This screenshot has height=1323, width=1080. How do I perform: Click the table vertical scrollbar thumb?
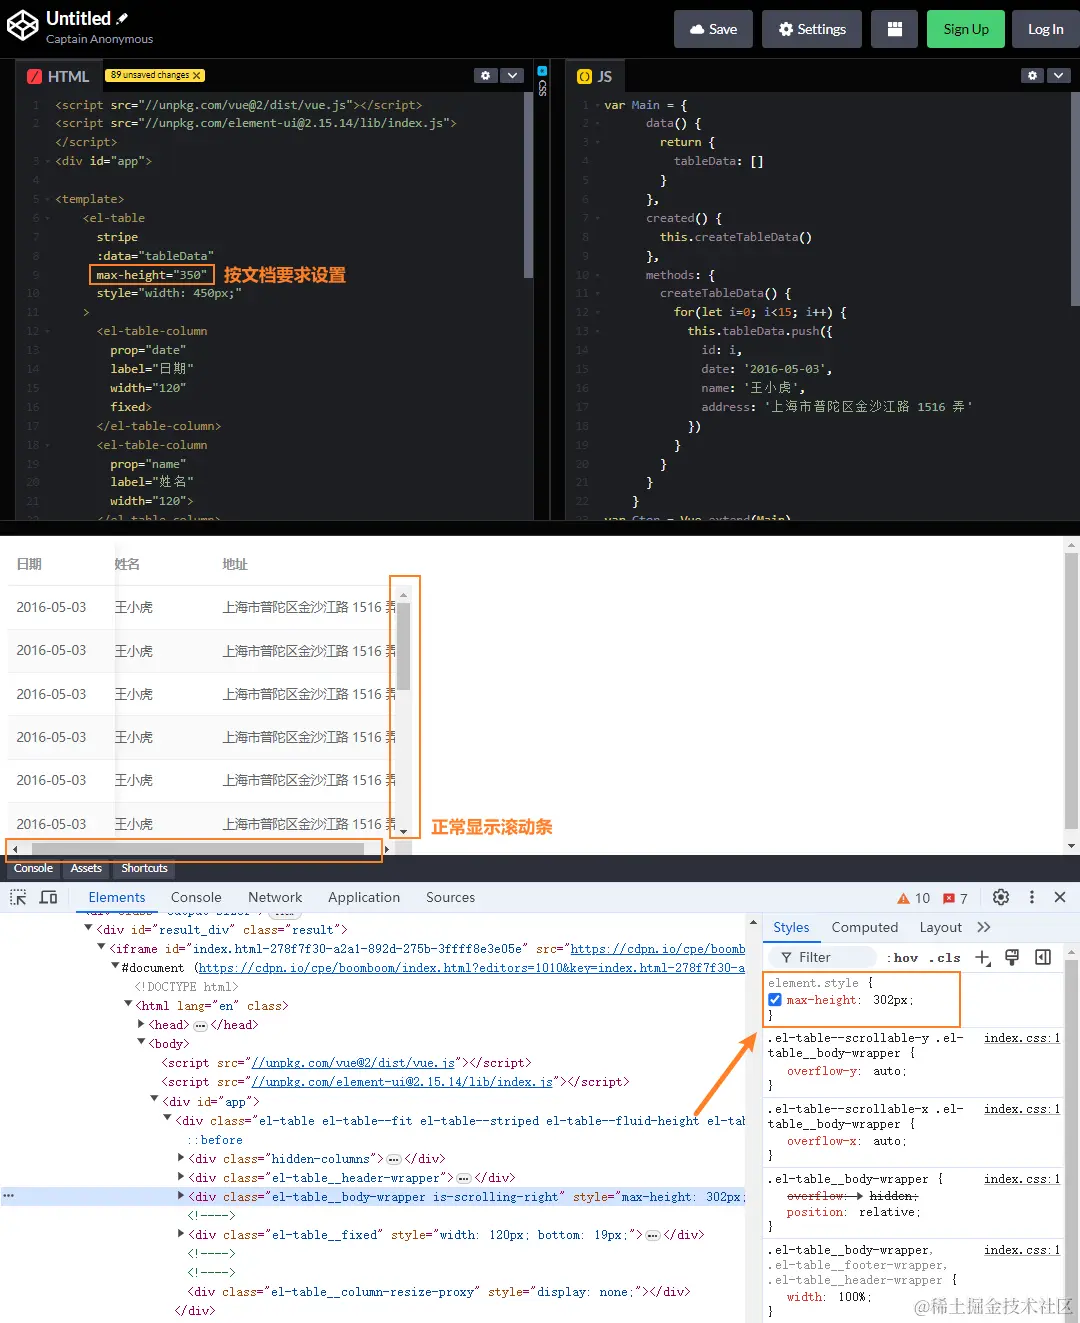click(404, 646)
